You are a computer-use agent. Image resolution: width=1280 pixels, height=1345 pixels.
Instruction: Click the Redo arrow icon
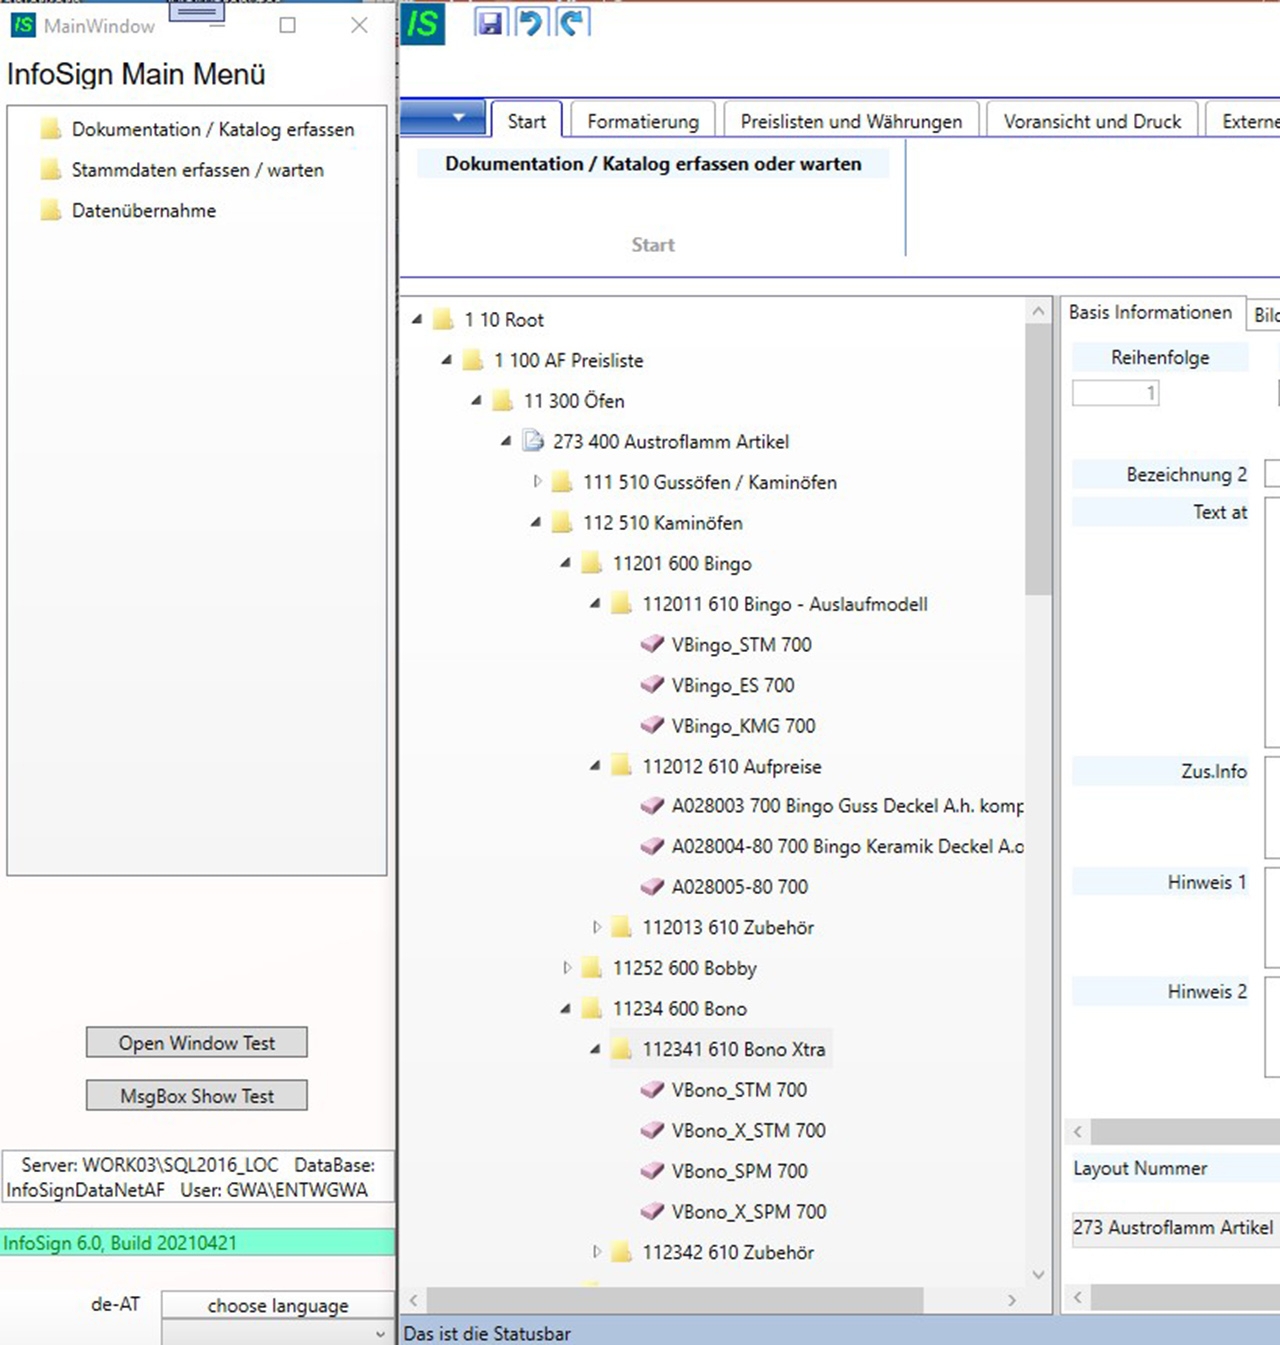[x=573, y=22]
